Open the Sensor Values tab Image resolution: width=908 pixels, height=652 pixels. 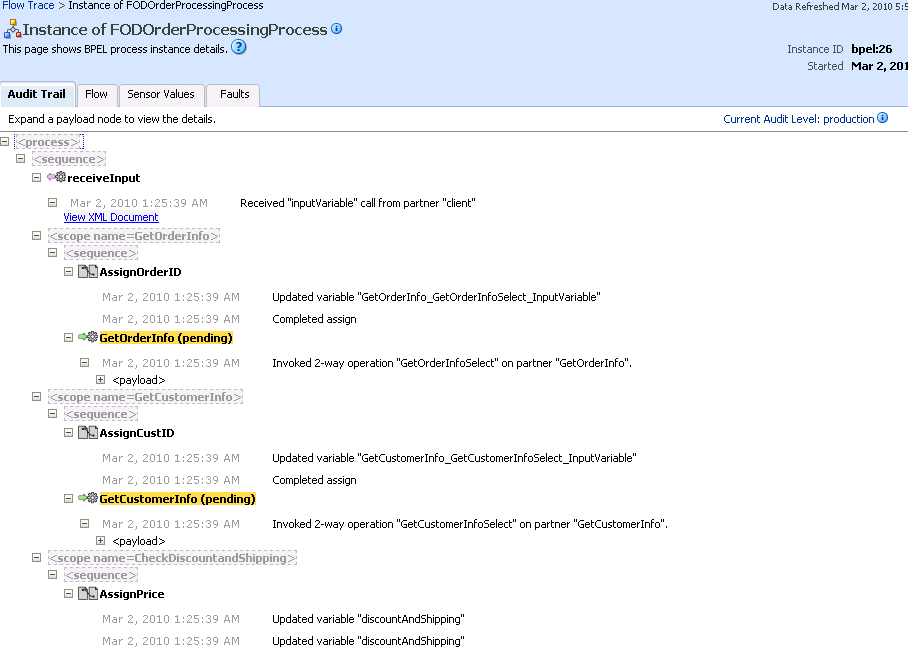click(161, 94)
